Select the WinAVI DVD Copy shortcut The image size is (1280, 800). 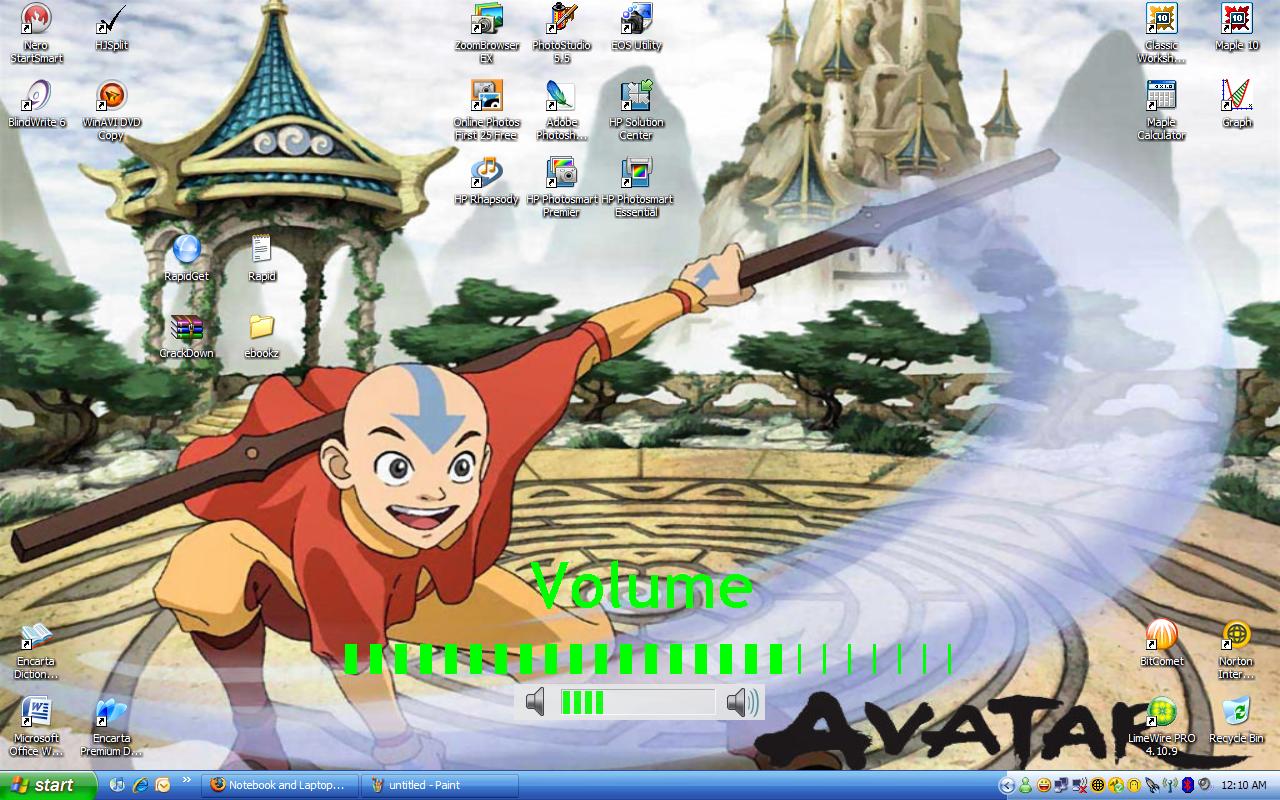click(x=111, y=110)
